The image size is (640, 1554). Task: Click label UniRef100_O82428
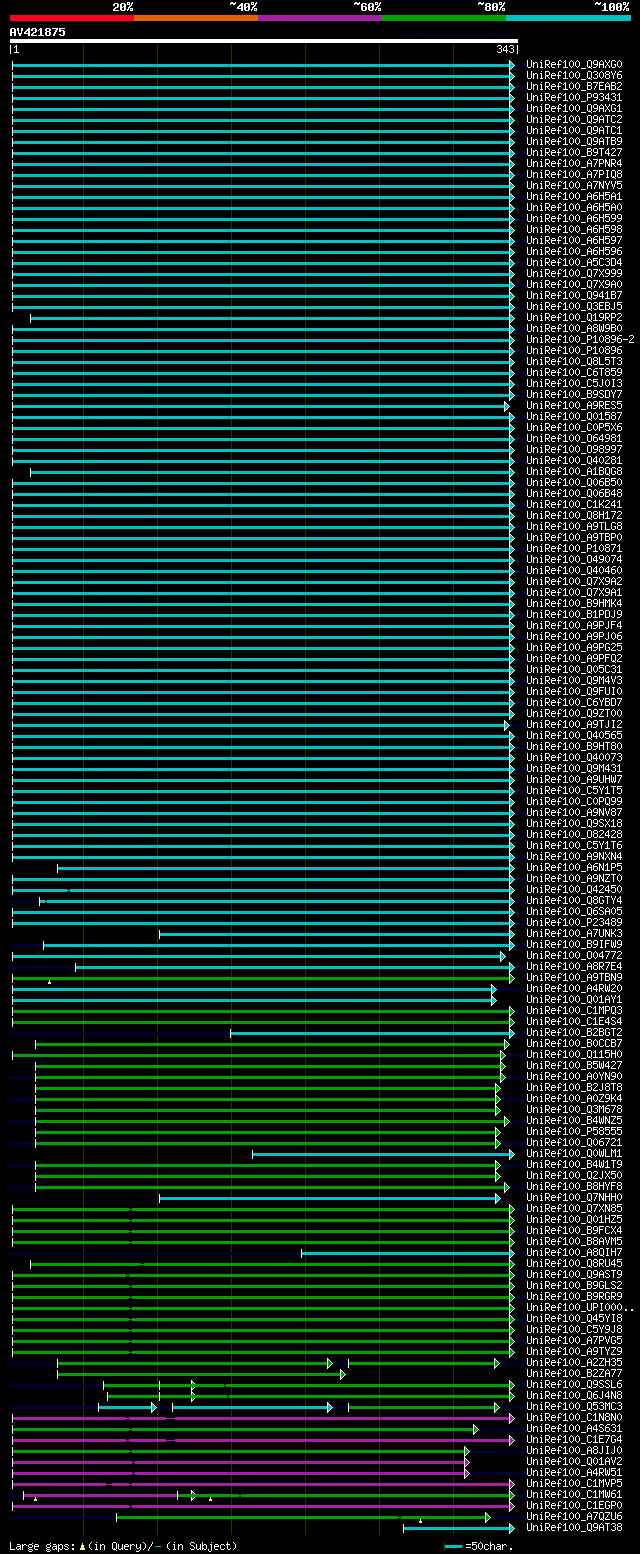574,835
